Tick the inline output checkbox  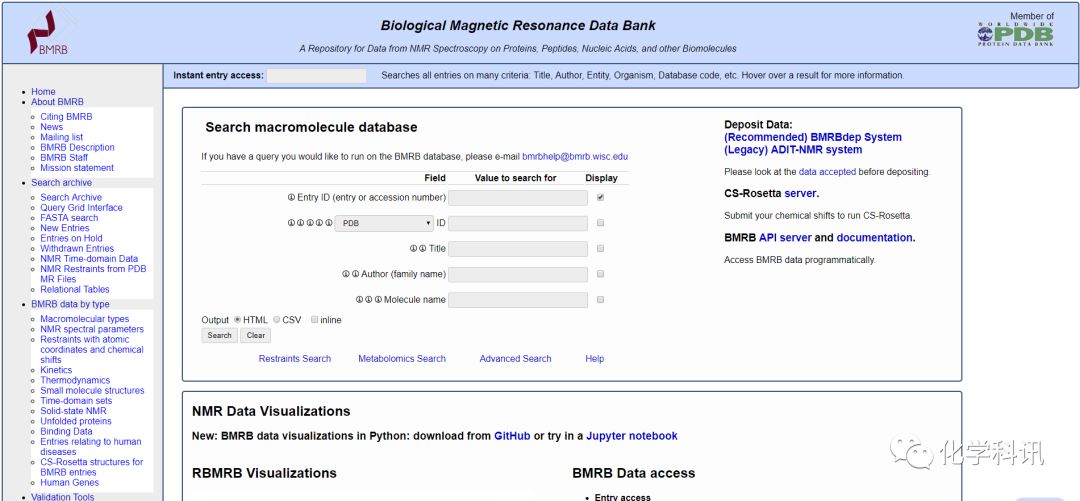click(x=315, y=320)
